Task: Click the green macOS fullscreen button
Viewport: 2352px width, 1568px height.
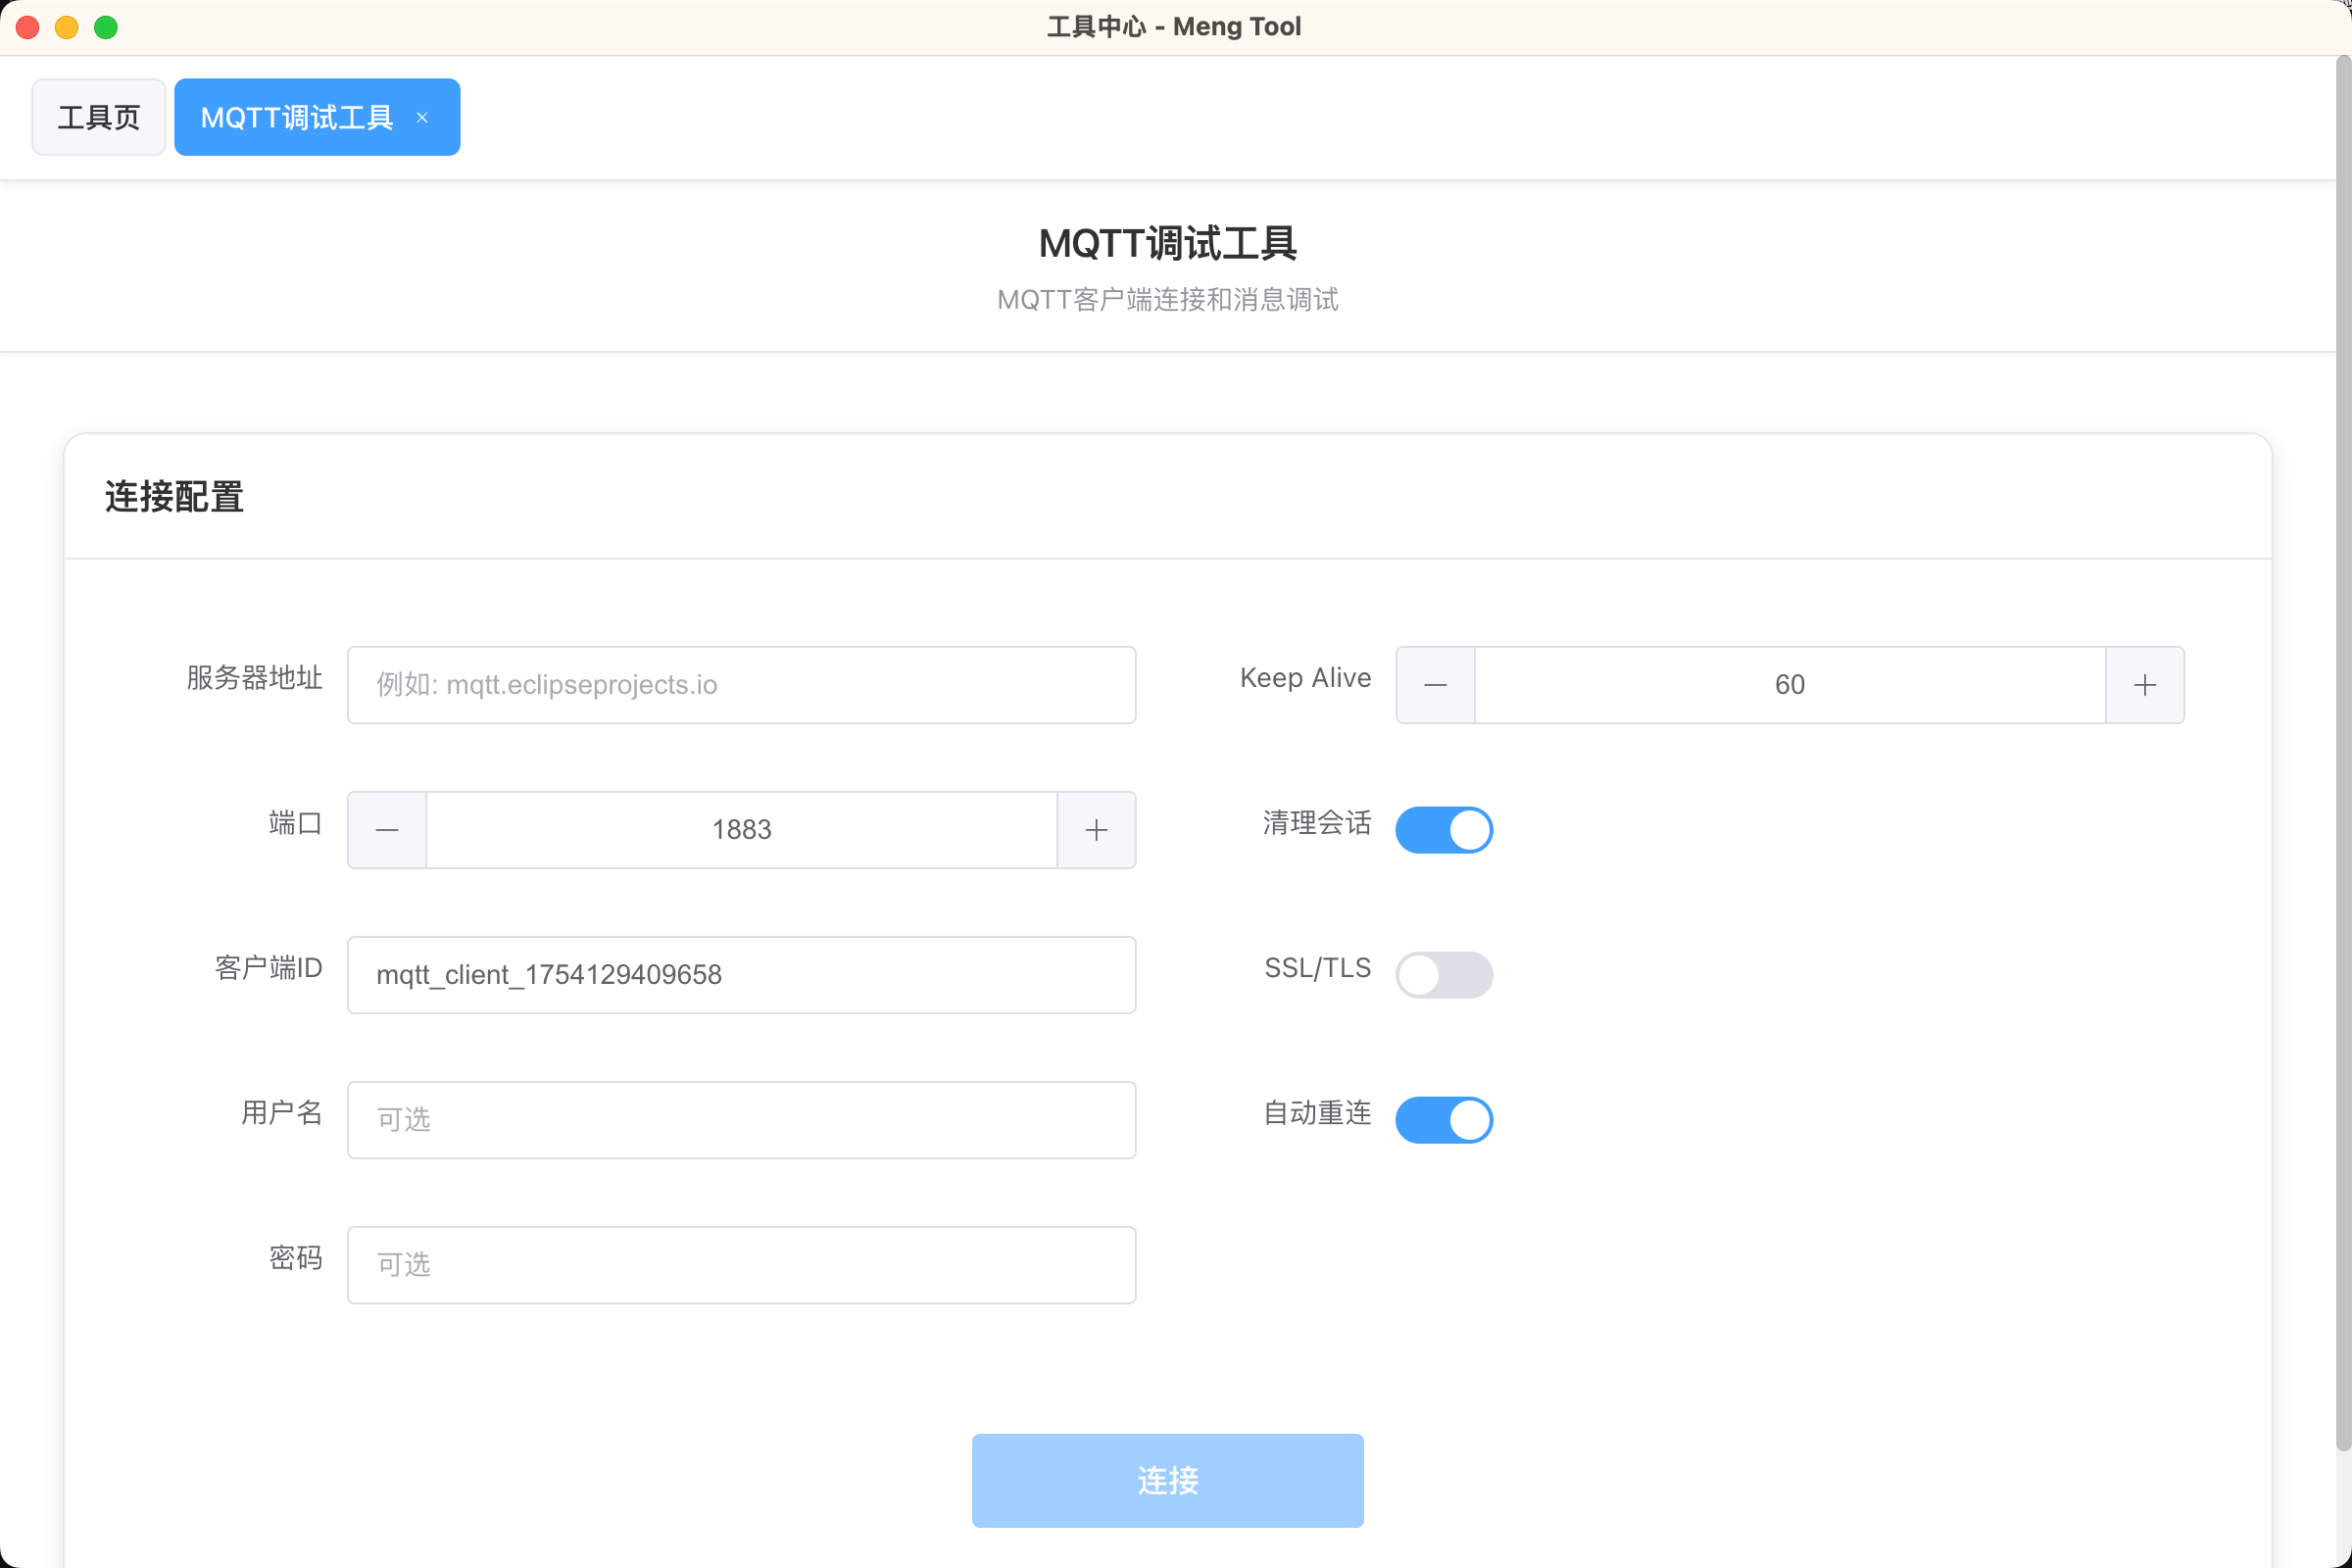Action: (x=106, y=27)
